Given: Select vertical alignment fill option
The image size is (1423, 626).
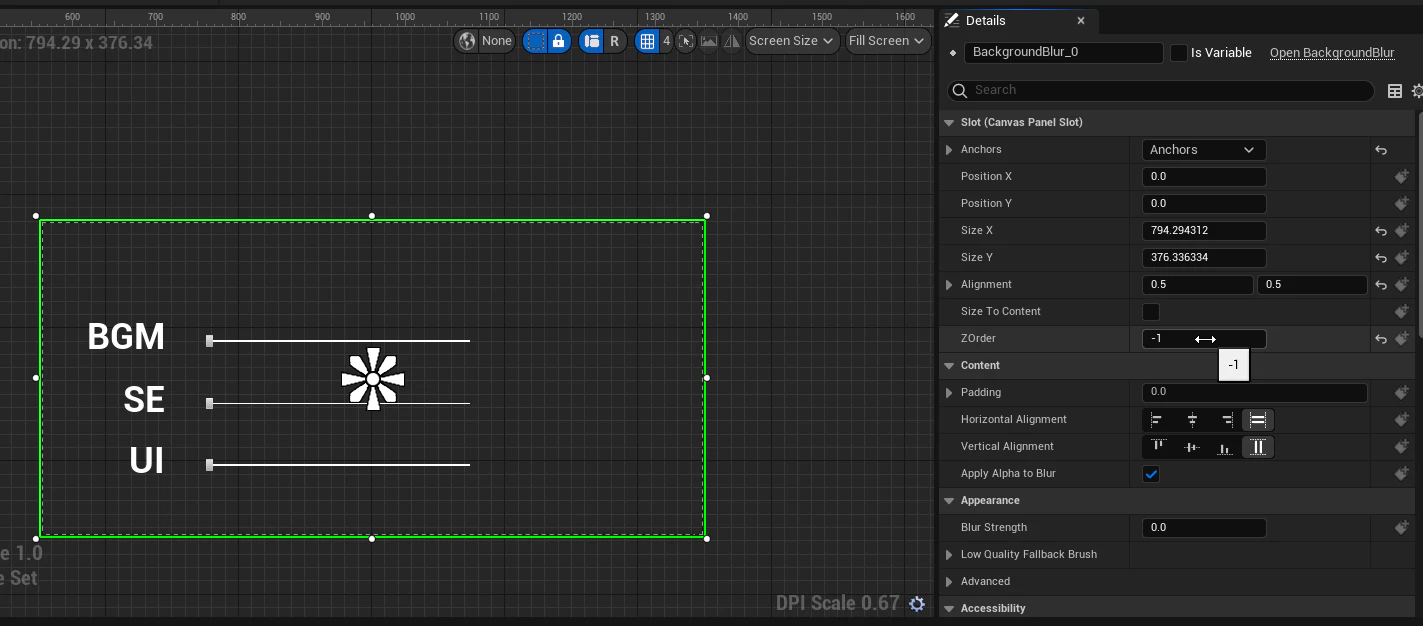Looking at the screenshot, I should coord(1258,447).
